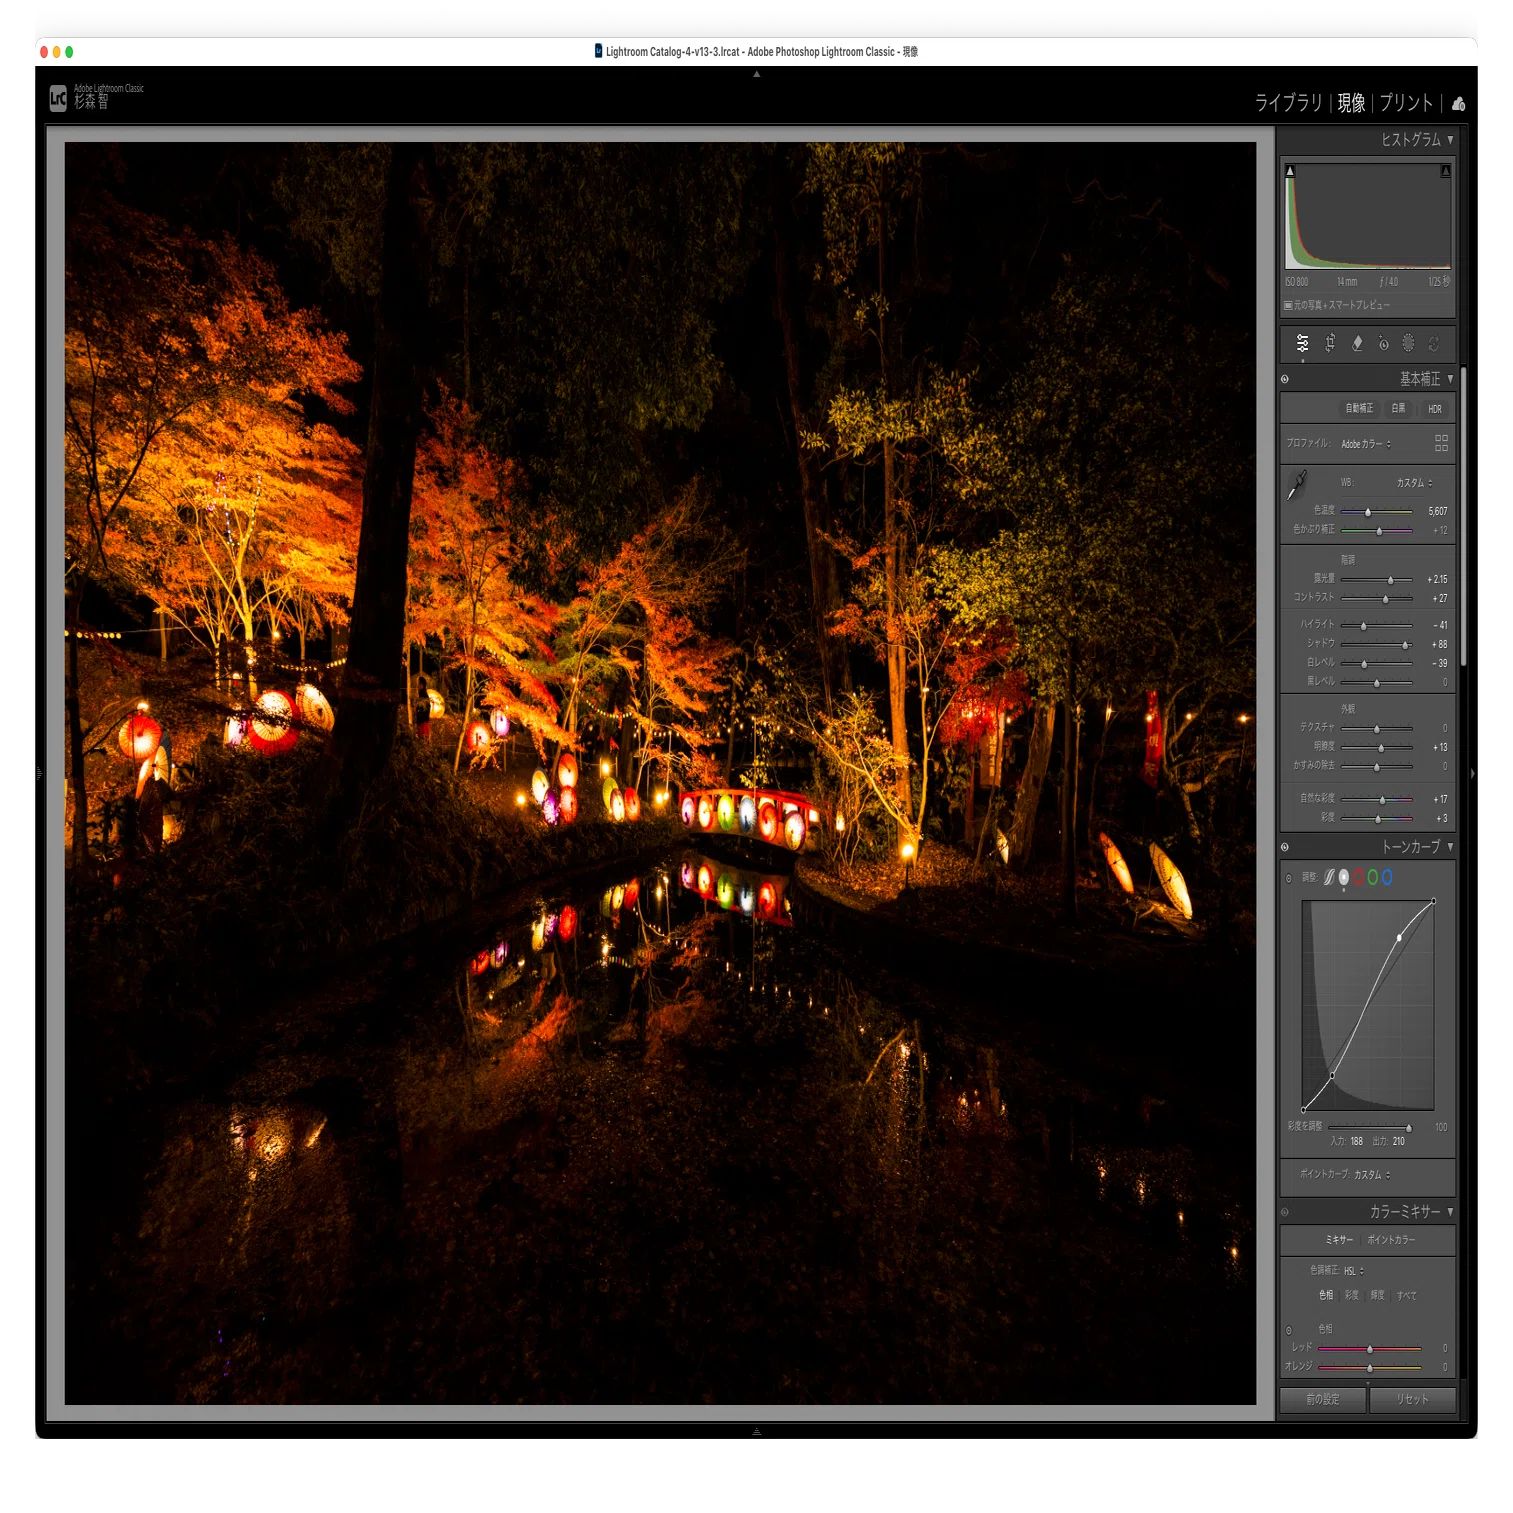Viewport: 1513px width, 1513px height.
Task: Open the profile browser grid icon
Action: pyautogui.click(x=1441, y=443)
